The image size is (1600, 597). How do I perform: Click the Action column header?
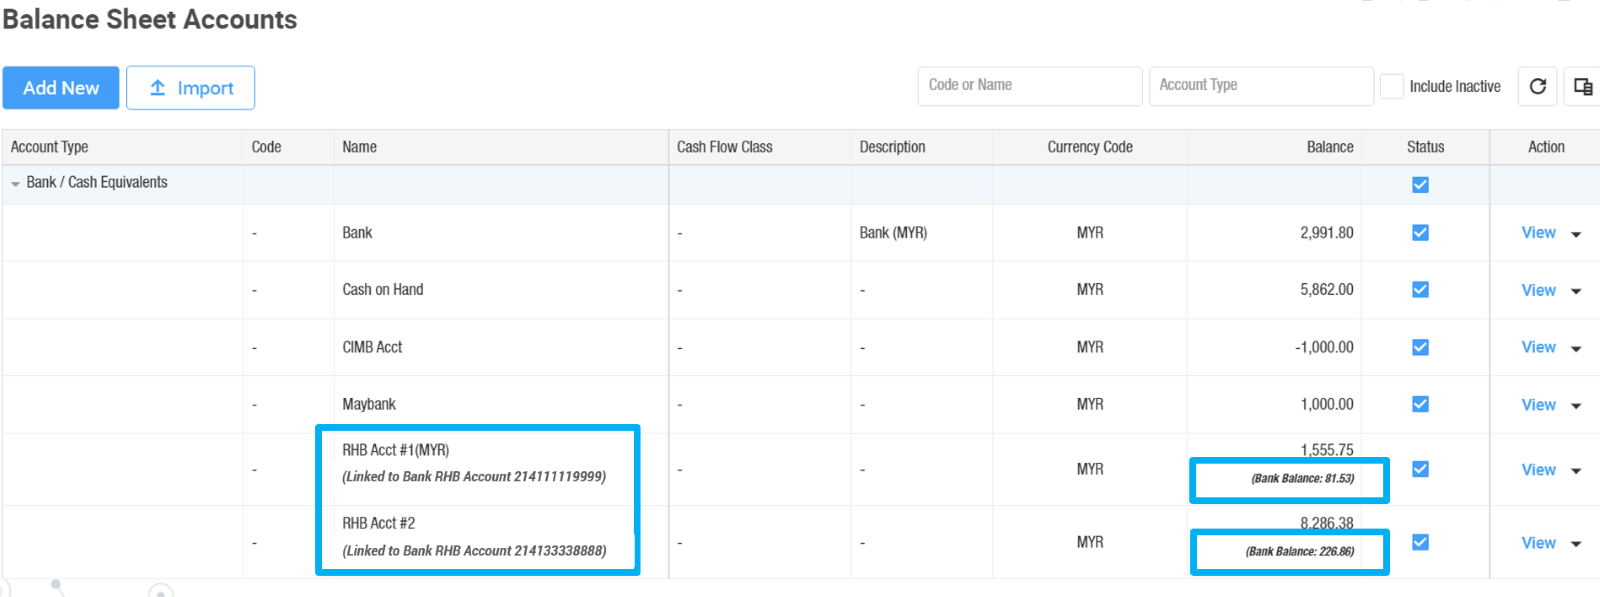point(1546,147)
